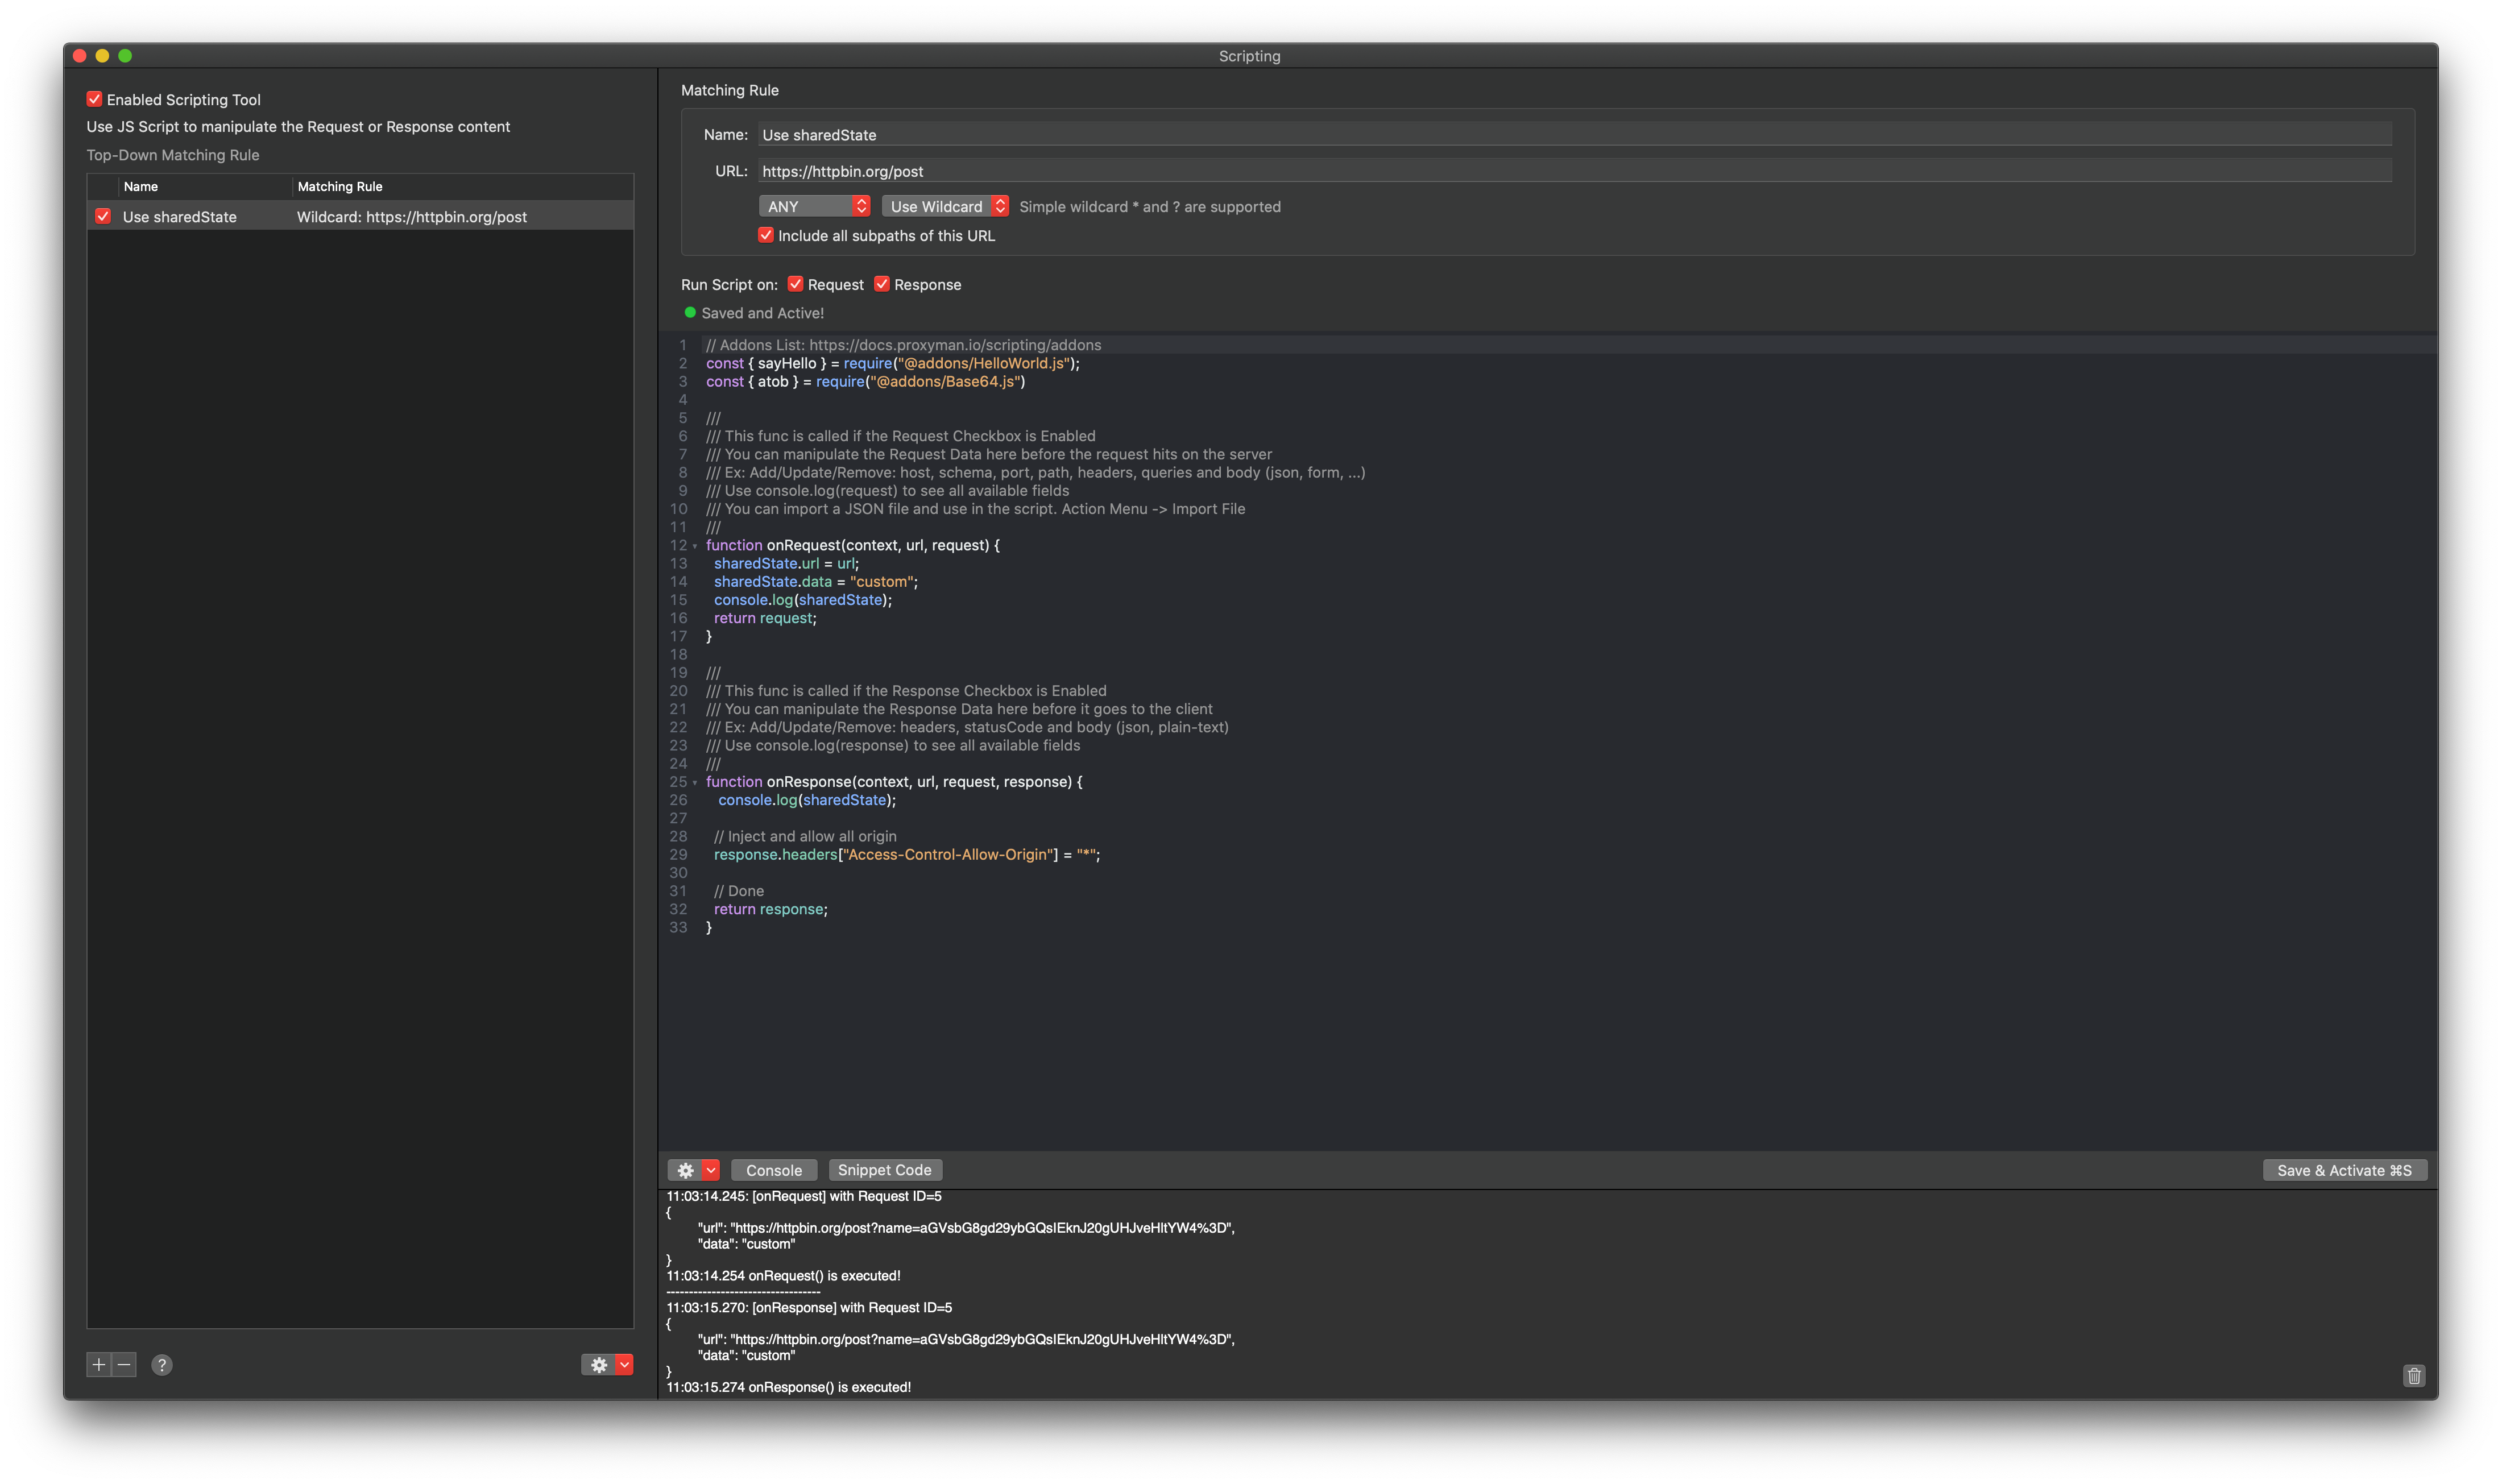
Task: Switch to the Snippet Code tab
Action: click(884, 1169)
